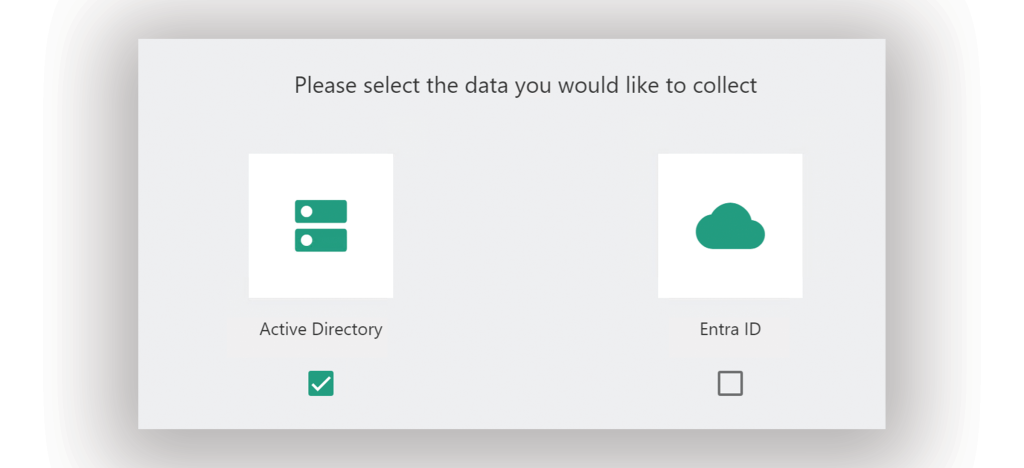Click the Entra ID text label
Image resolution: width=1024 pixels, height=468 pixels.
[x=730, y=329]
